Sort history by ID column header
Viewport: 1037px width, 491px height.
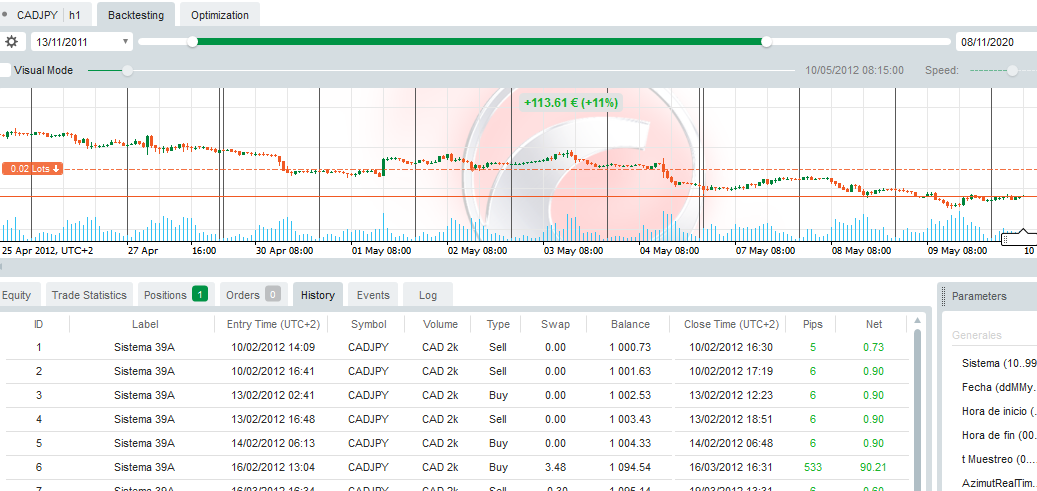tap(38, 324)
